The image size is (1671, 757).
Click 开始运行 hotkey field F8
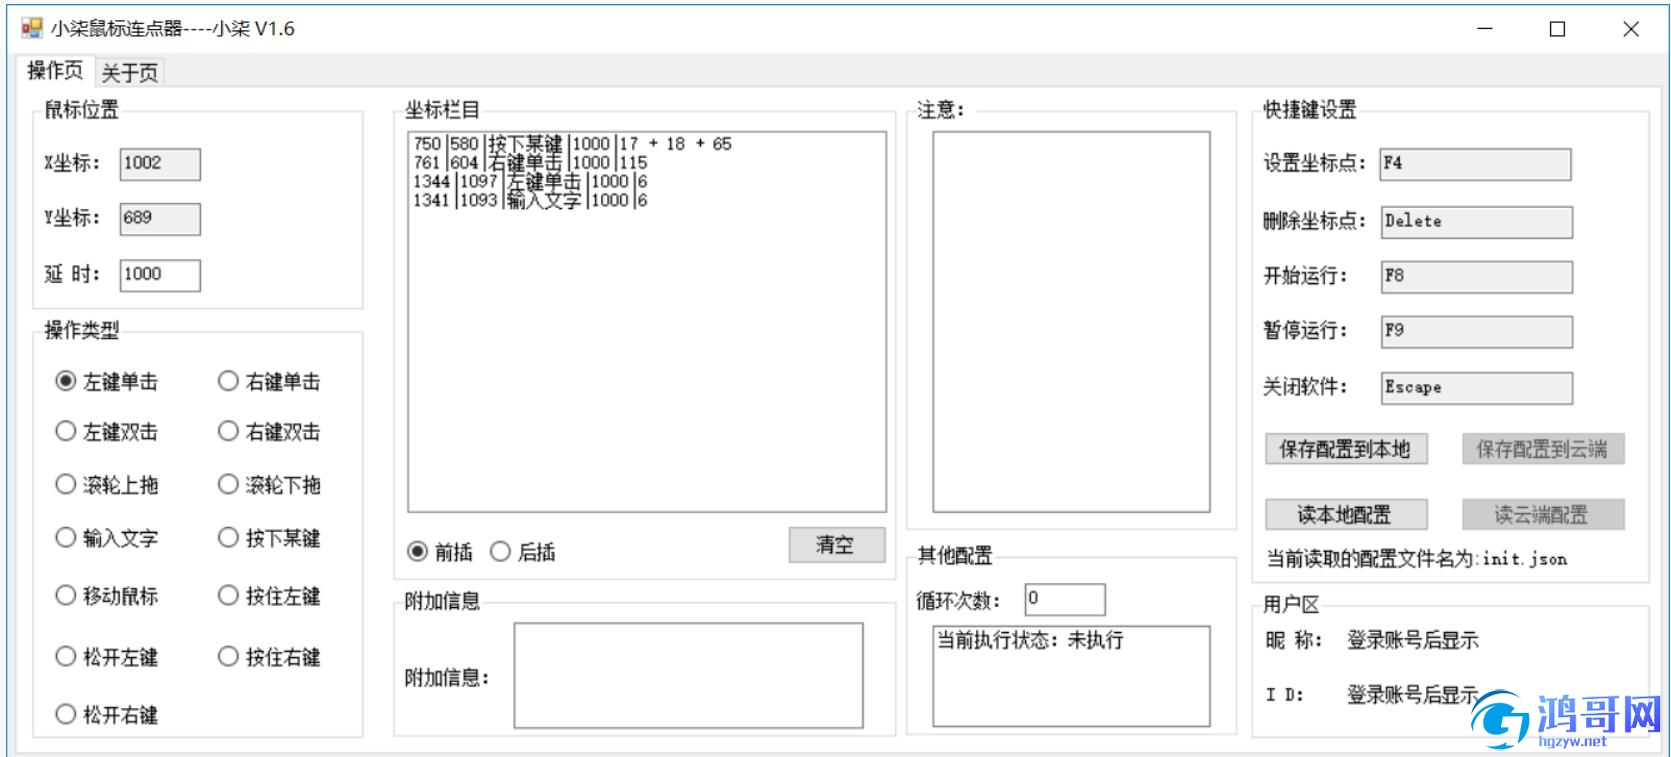(x=1476, y=277)
